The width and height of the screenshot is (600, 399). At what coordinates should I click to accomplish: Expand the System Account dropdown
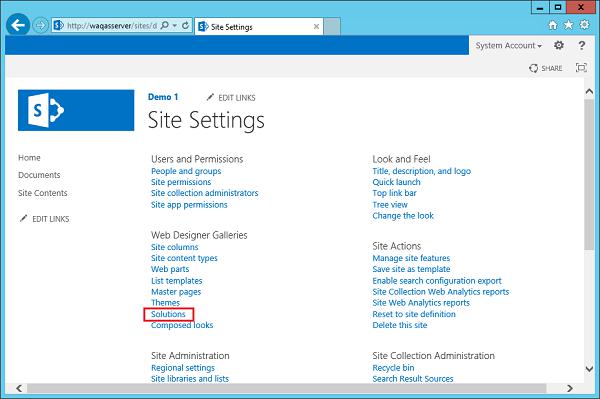(509, 46)
